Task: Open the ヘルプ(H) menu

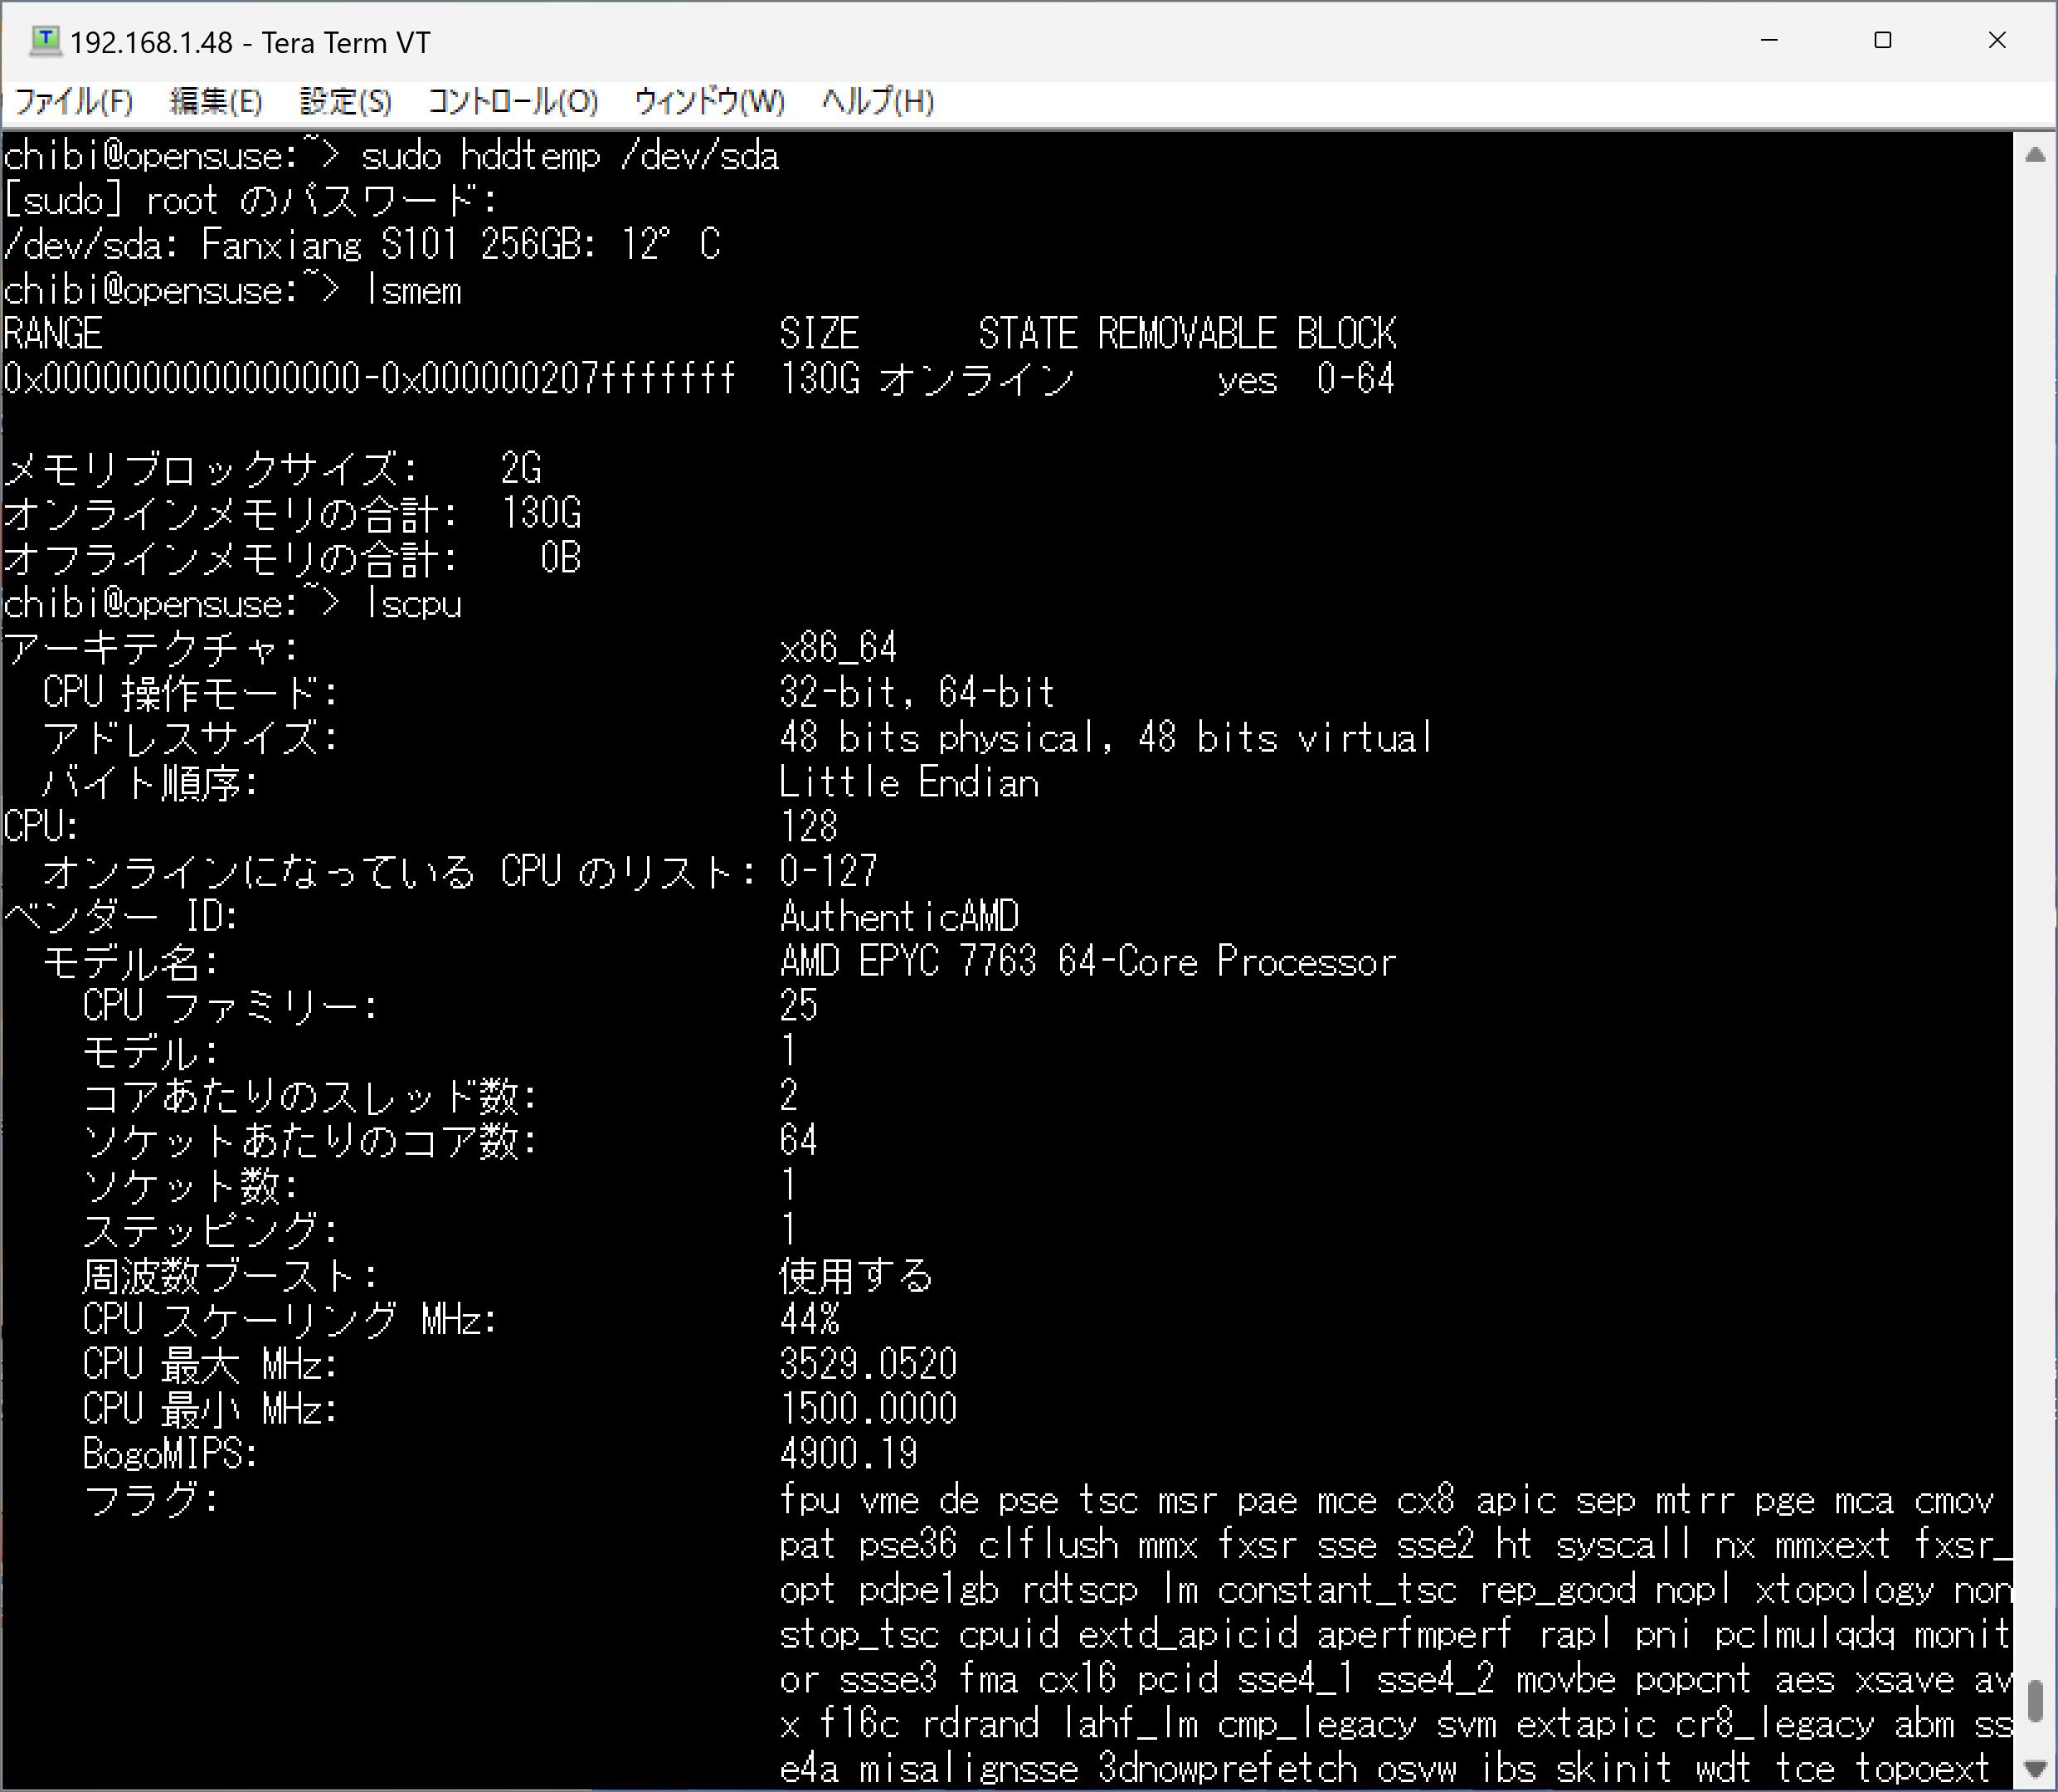Action: pyautogui.click(x=877, y=101)
